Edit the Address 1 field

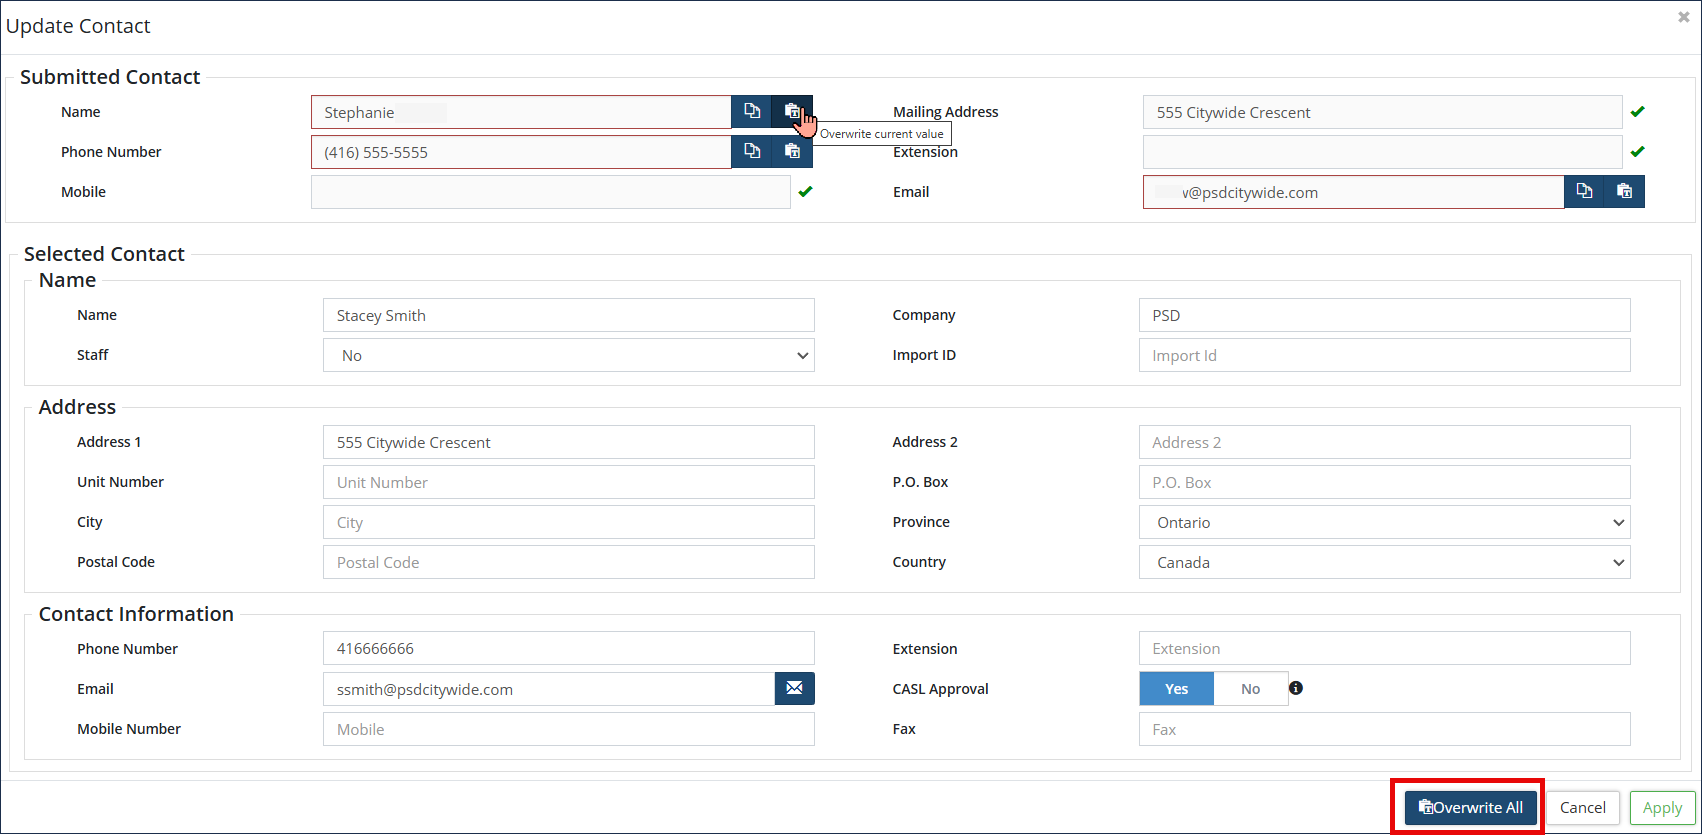[569, 442]
